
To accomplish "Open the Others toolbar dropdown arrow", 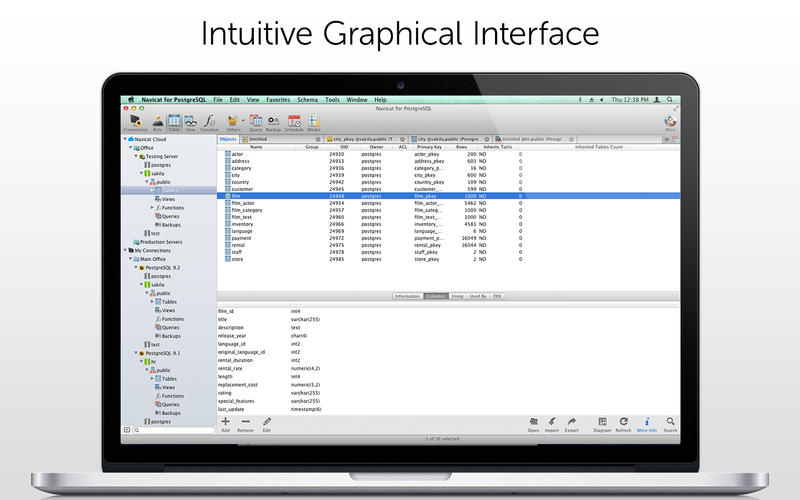I will click(242, 121).
